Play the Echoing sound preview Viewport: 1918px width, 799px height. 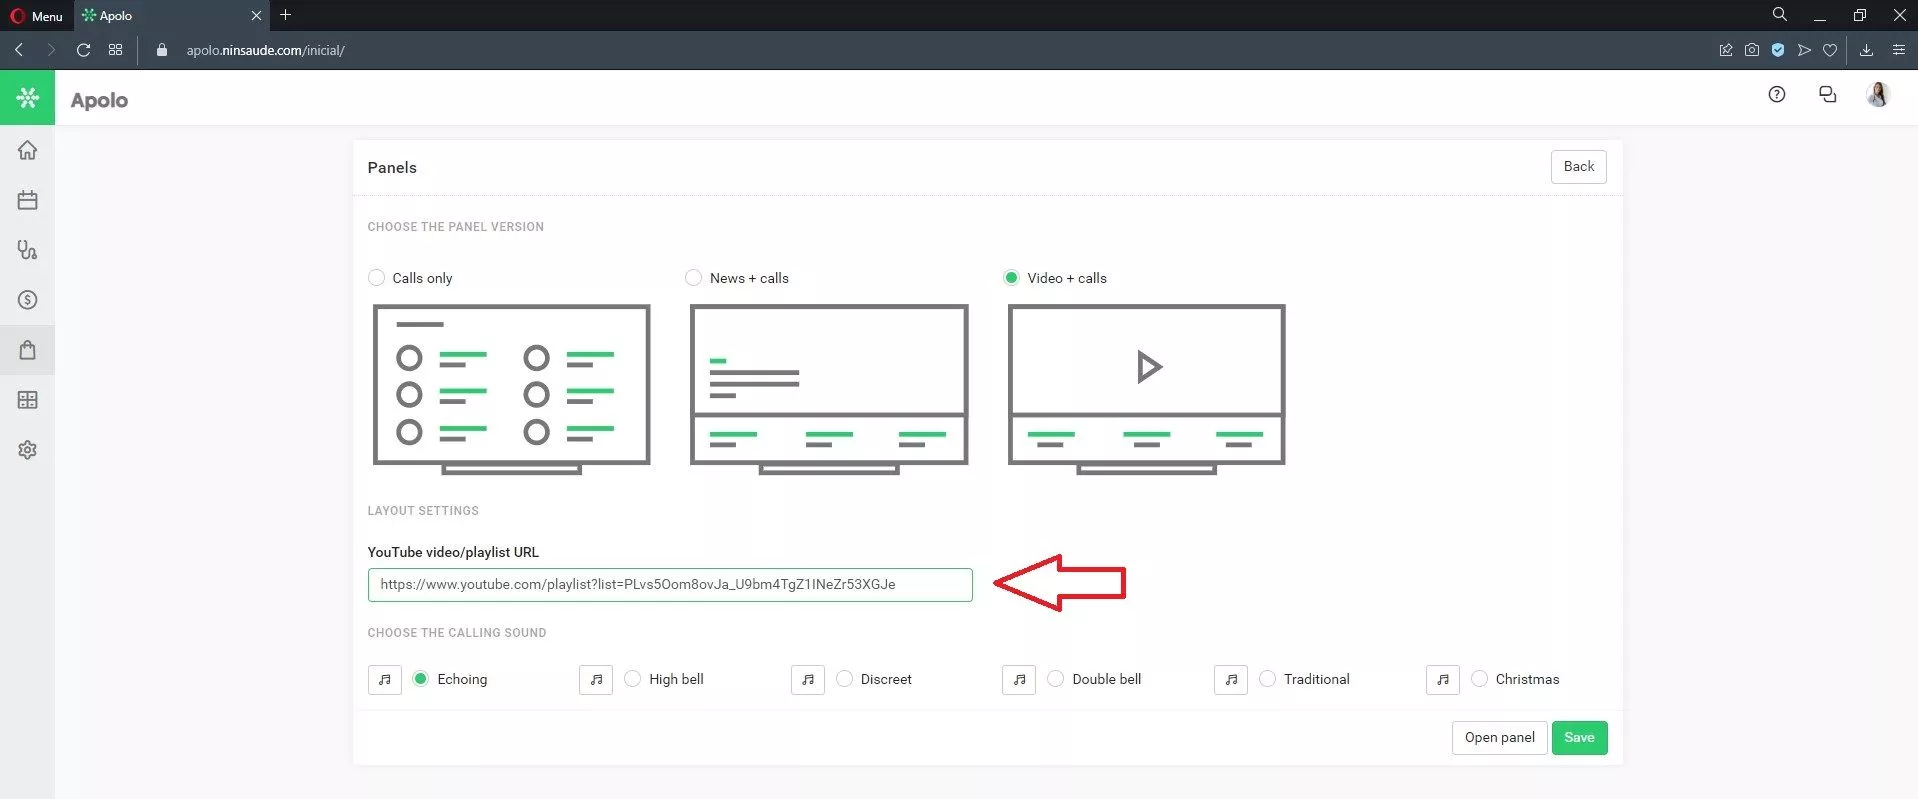(385, 680)
